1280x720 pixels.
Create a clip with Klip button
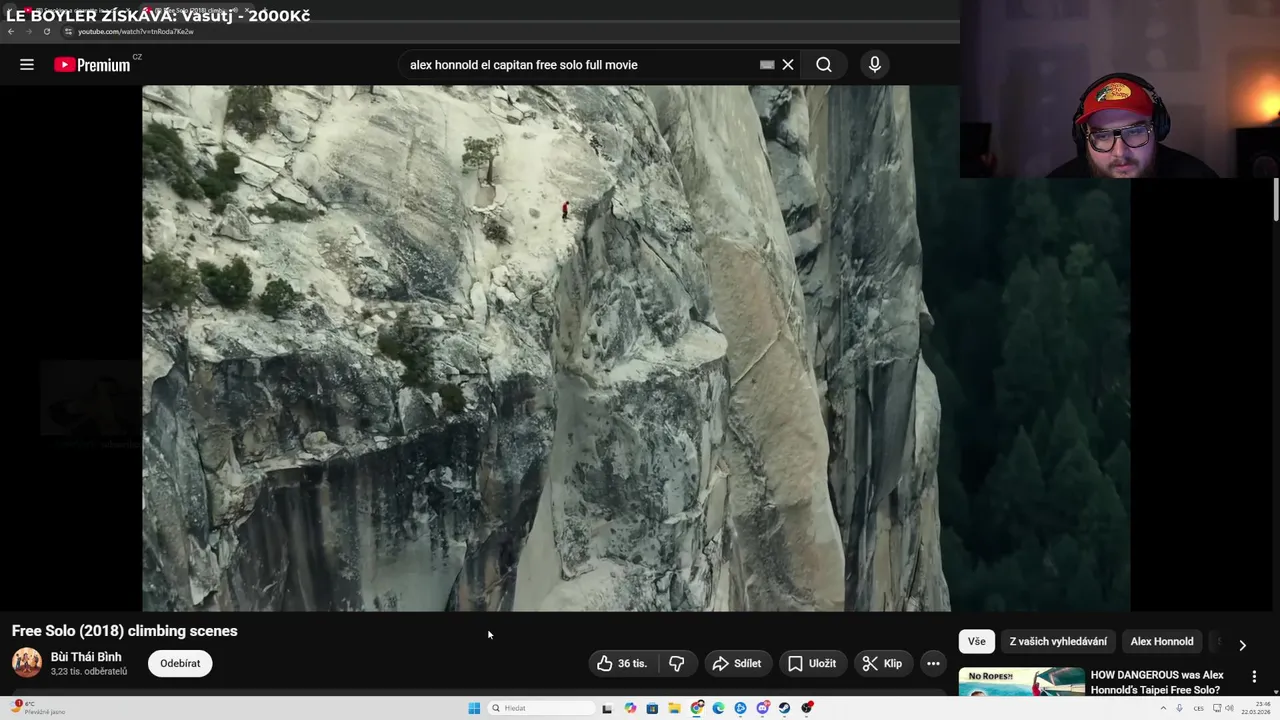coord(883,663)
